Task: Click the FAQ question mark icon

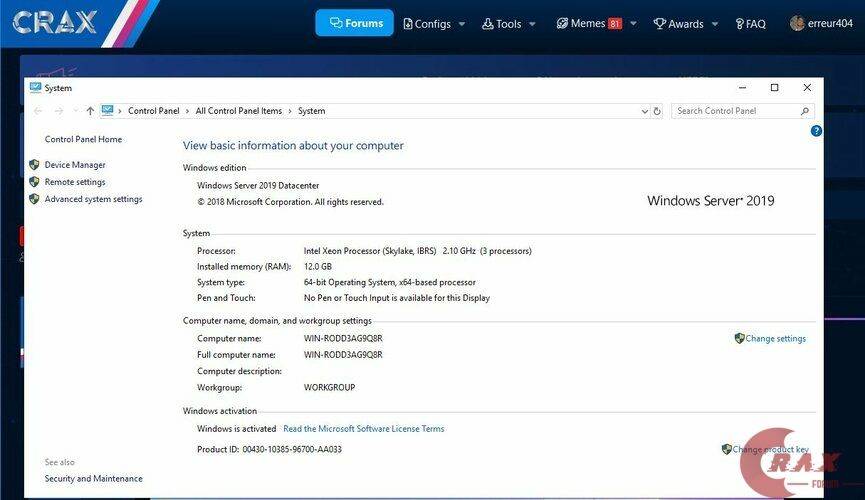Action: (739, 24)
